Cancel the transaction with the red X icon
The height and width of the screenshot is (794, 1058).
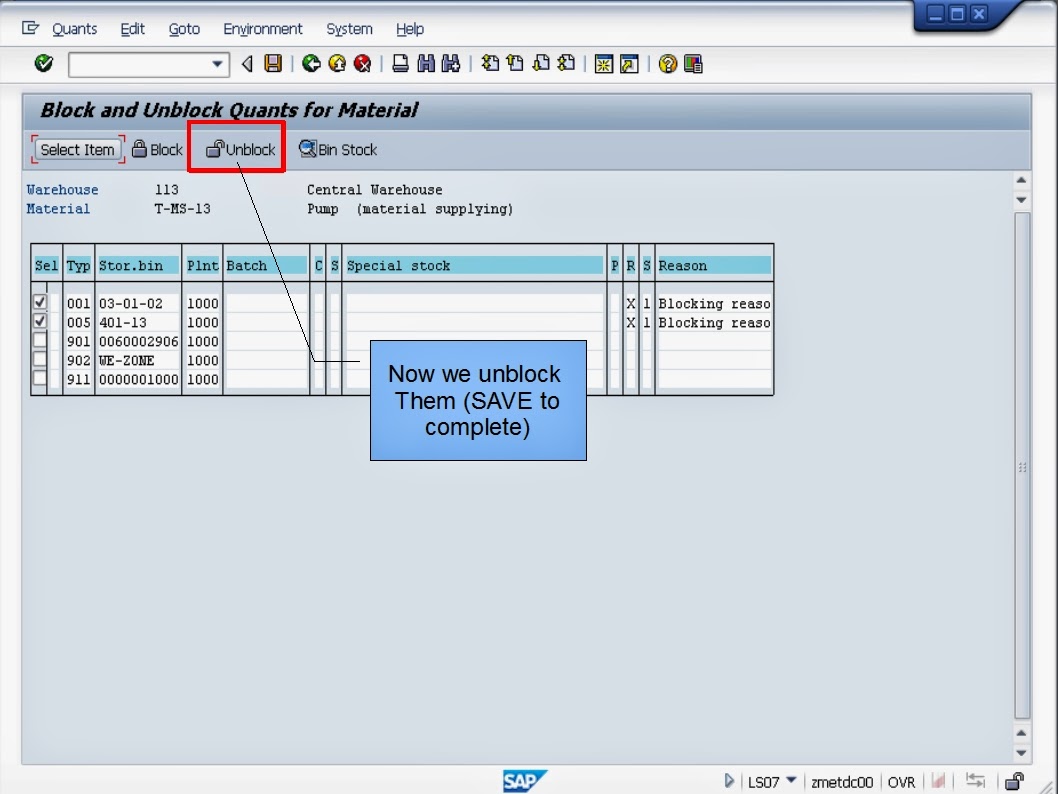click(362, 63)
